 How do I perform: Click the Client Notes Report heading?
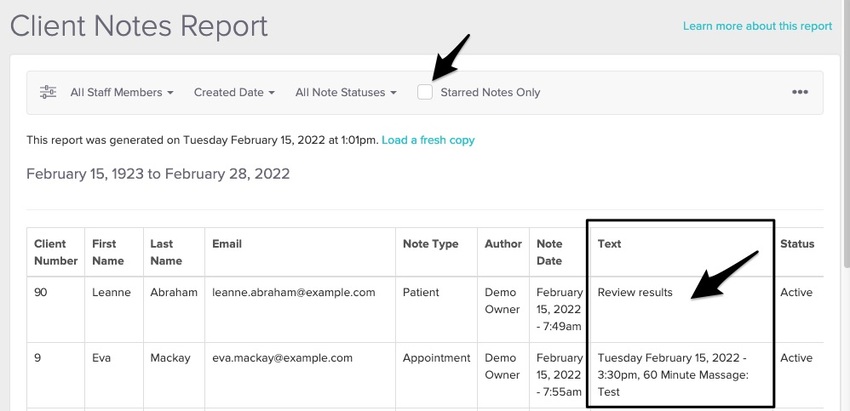(139, 25)
